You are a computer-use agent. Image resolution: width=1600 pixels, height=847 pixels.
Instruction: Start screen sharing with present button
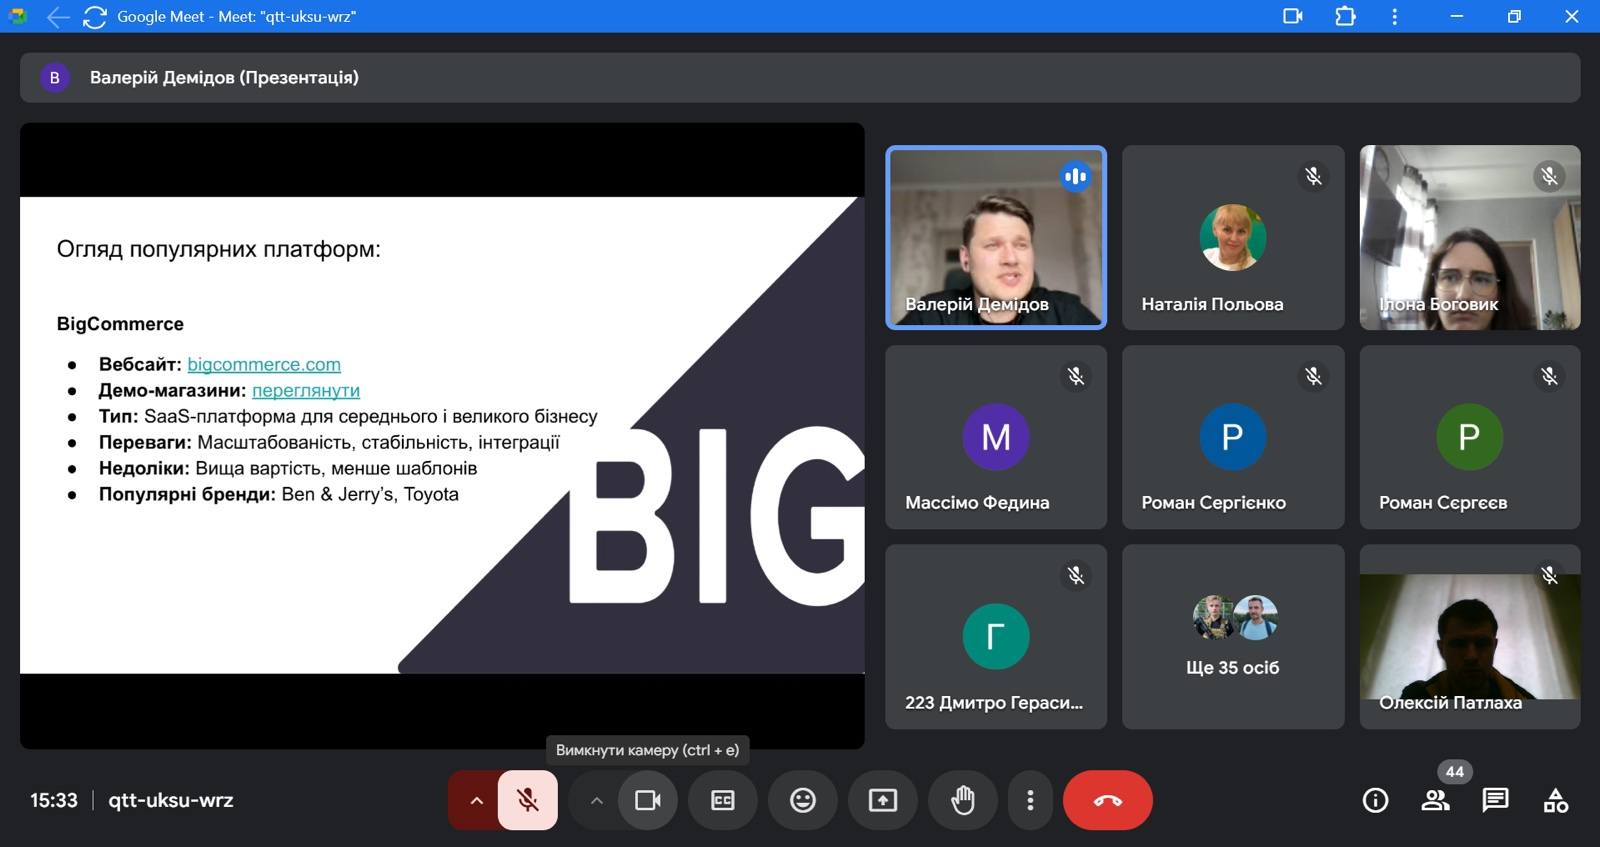[x=882, y=800]
